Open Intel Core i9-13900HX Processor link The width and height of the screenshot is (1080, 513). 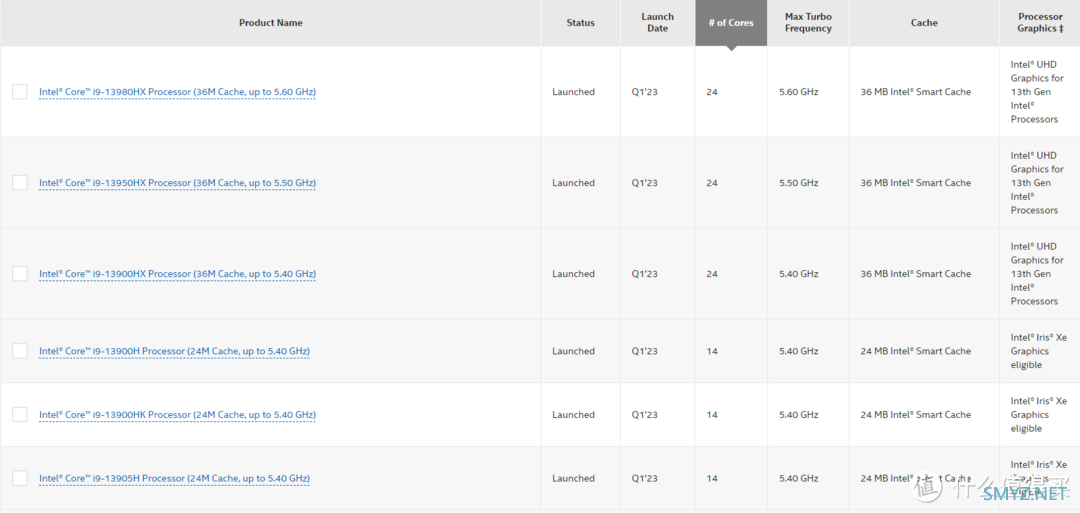[x=178, y=273]
